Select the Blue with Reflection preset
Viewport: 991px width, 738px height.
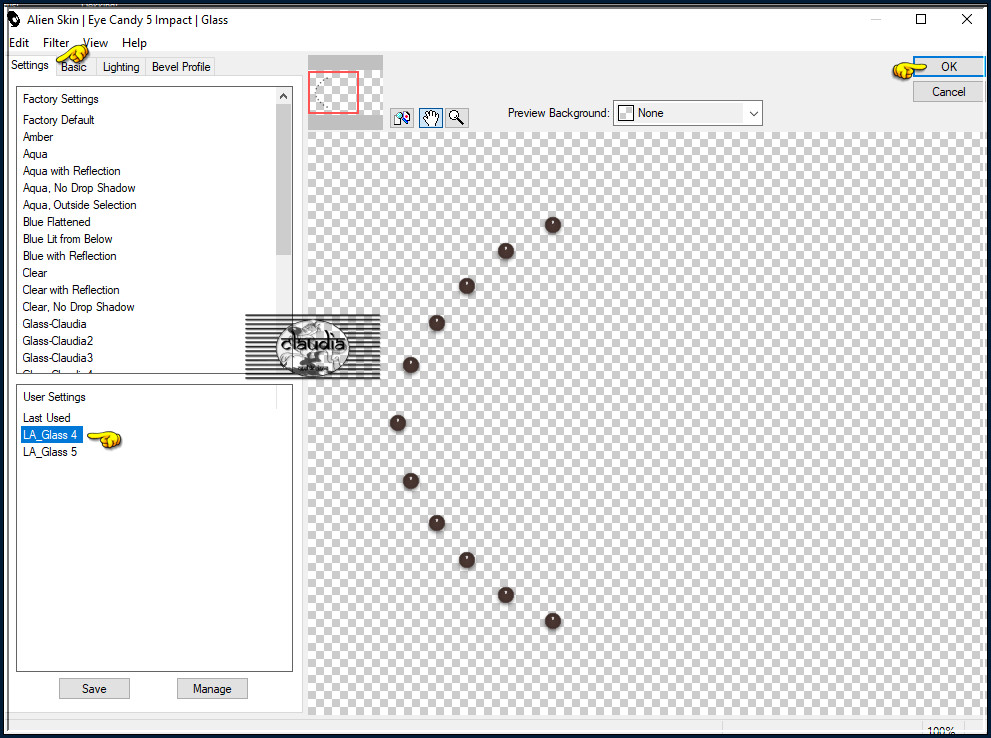click(x=70, y=257)
